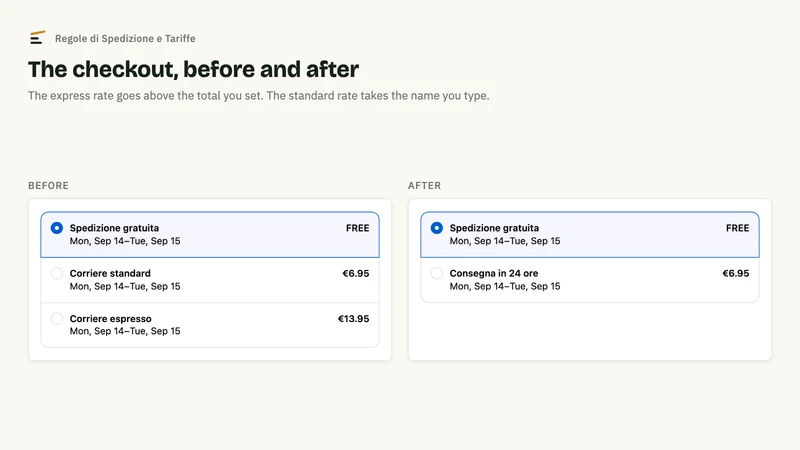Choose the Consegna in 24 ore radio button

437,273
